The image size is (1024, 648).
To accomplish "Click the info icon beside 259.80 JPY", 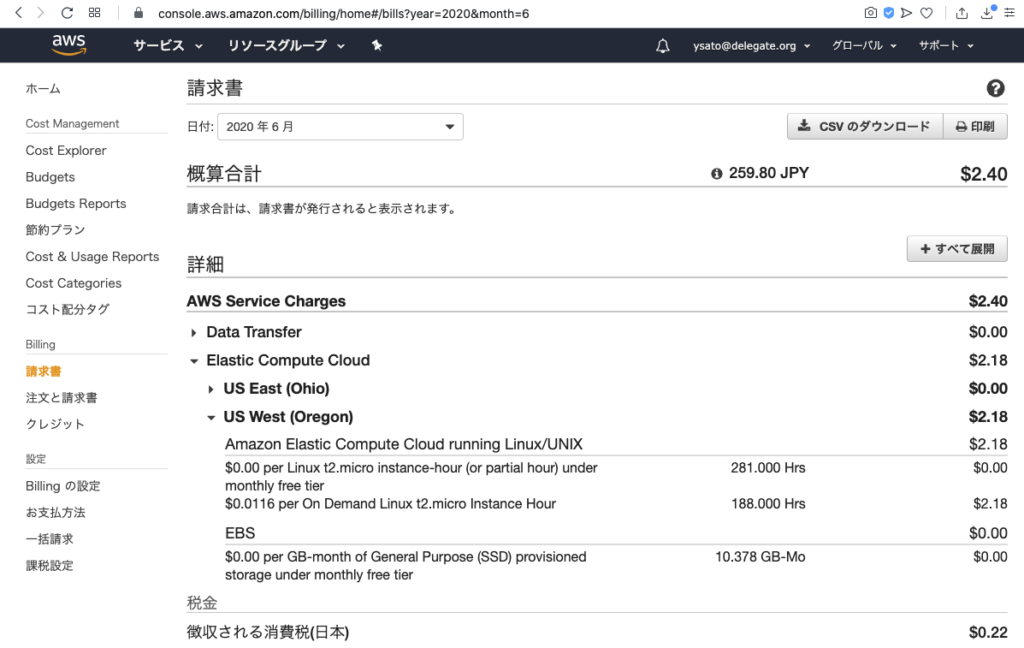I will (x=716, y=174).
